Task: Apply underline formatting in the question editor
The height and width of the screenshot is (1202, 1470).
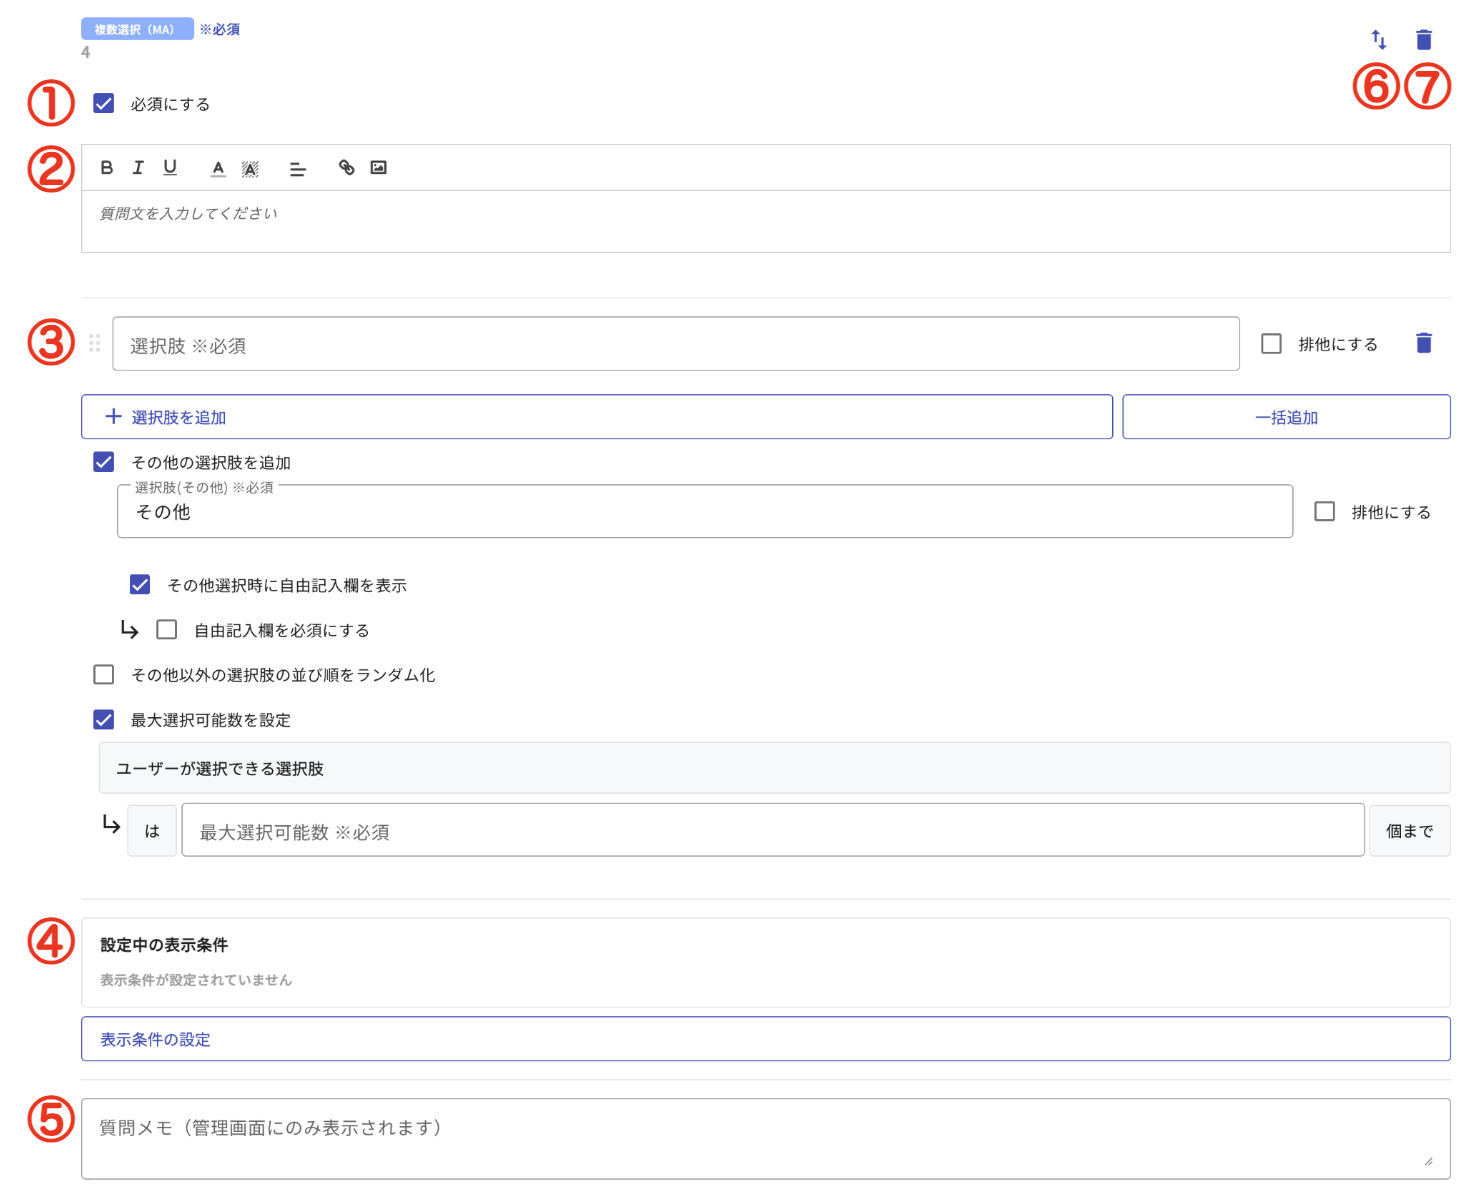Action: tap(170, 167)
